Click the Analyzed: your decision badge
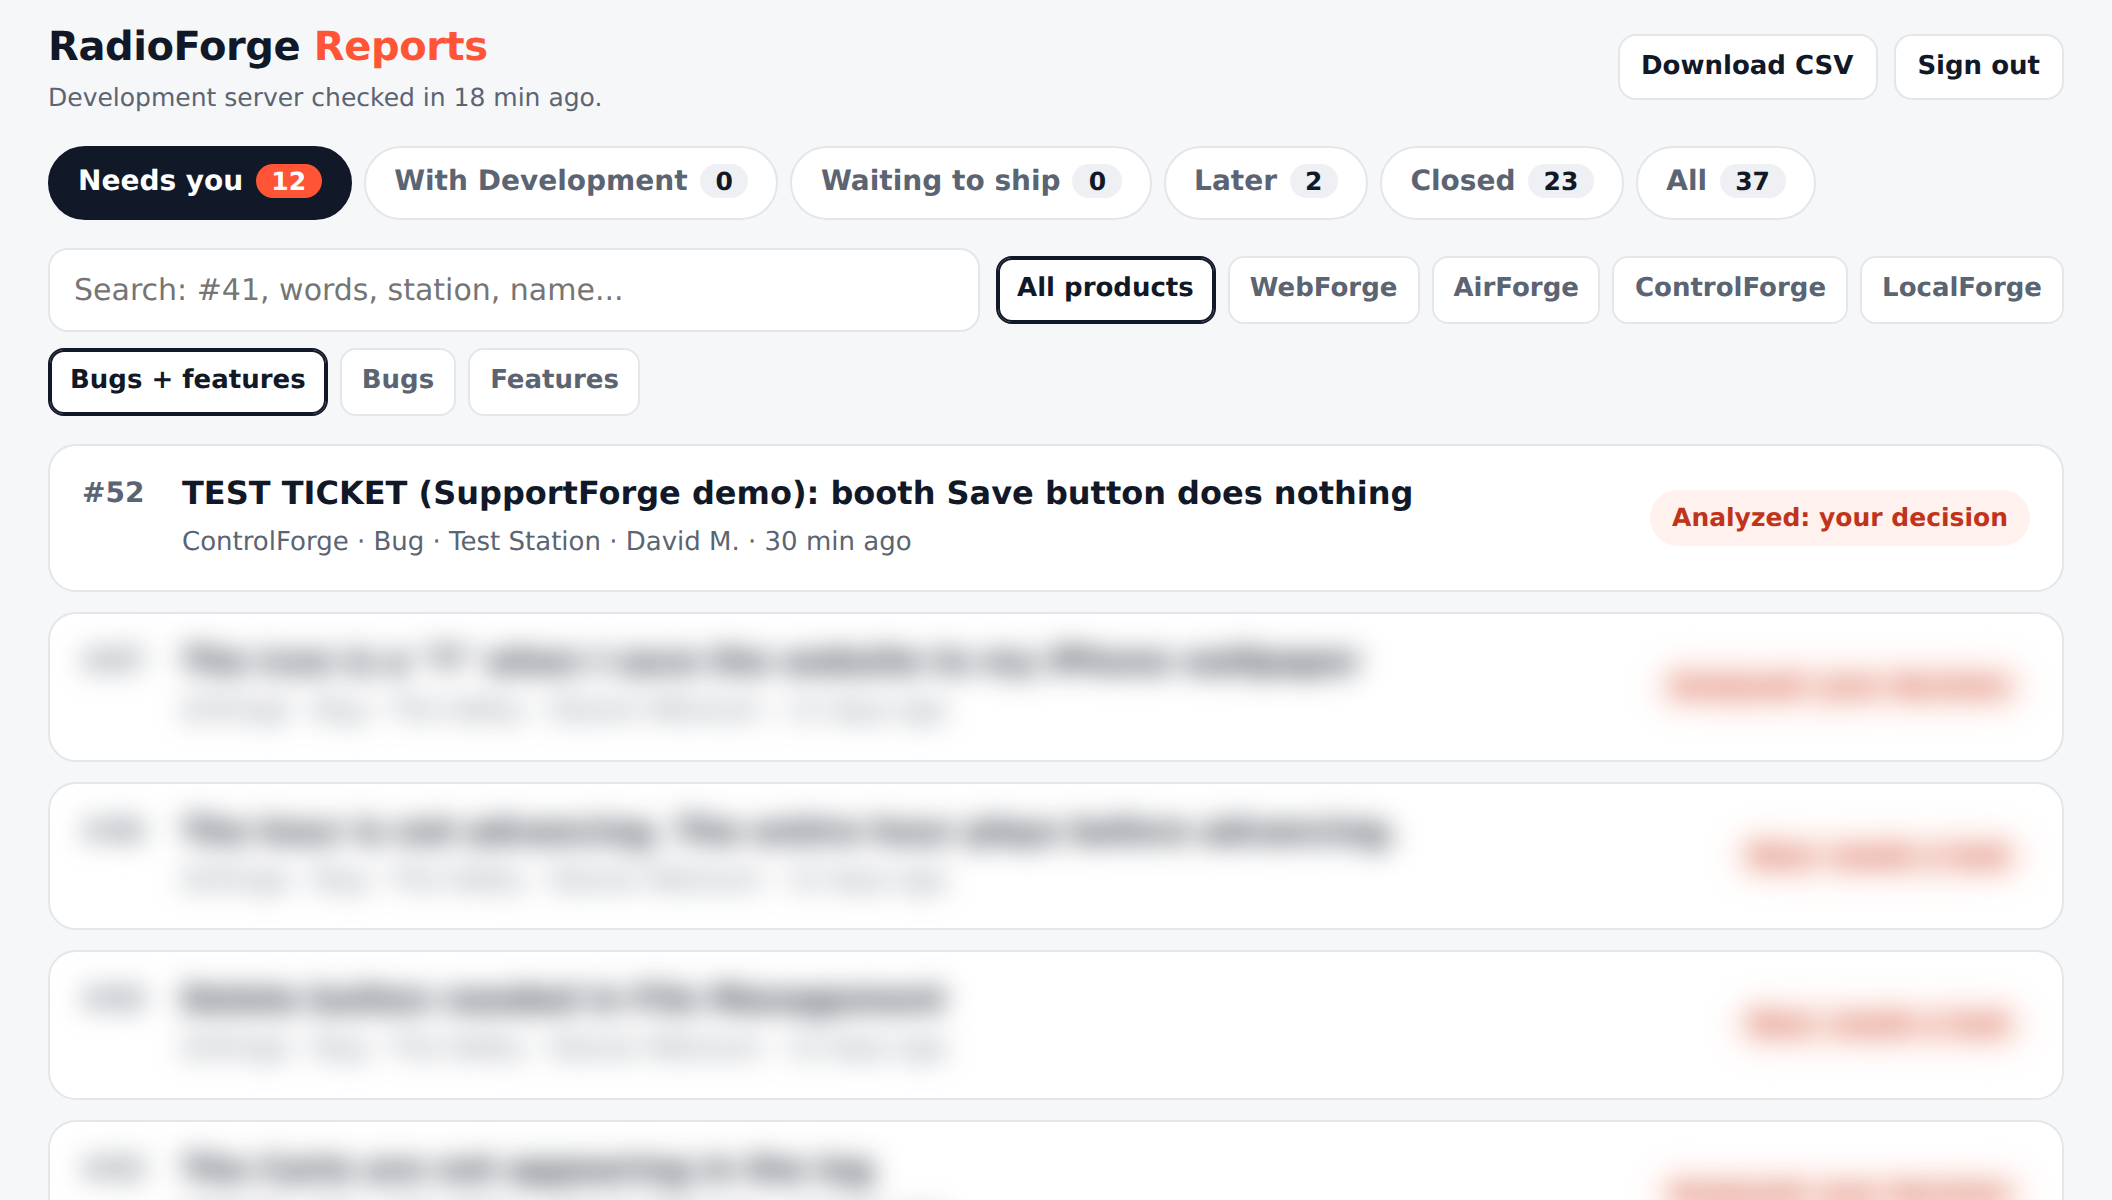This screenshot has height=1200, width=2112. 1839,518
